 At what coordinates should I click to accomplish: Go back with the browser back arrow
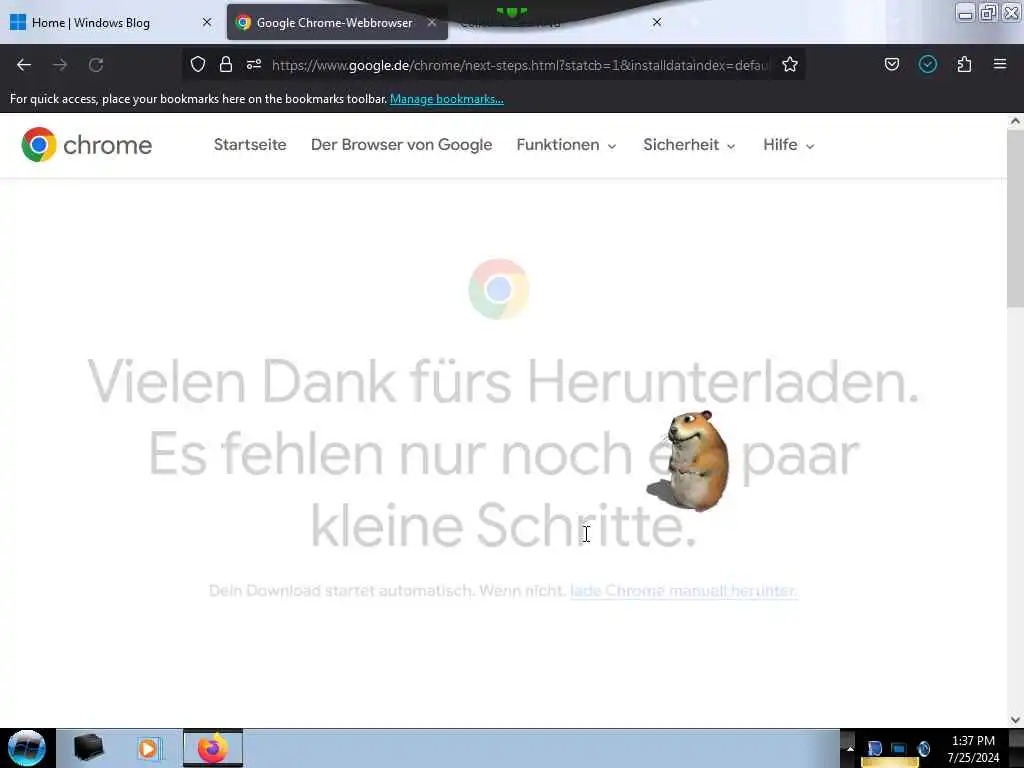tap(24, 65)
